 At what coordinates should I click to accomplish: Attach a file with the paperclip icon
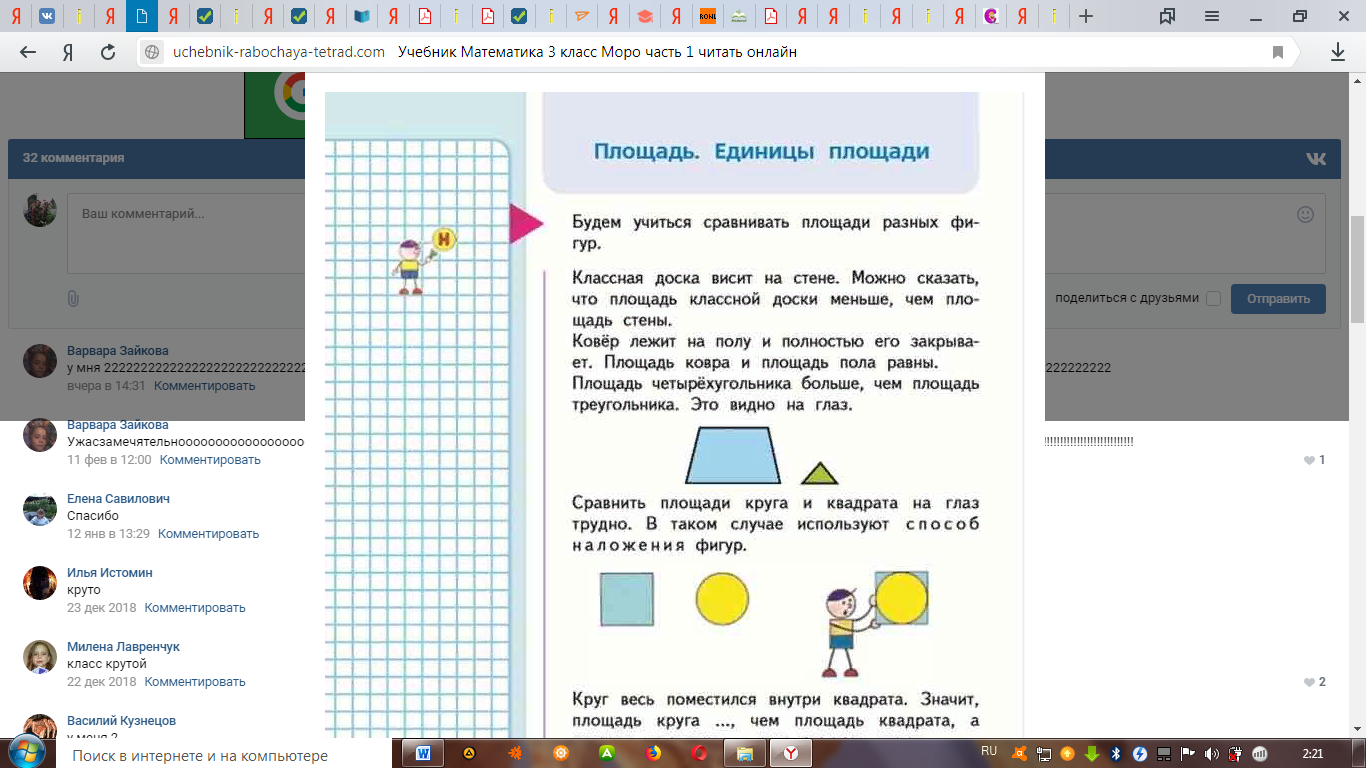pos(73,298)
